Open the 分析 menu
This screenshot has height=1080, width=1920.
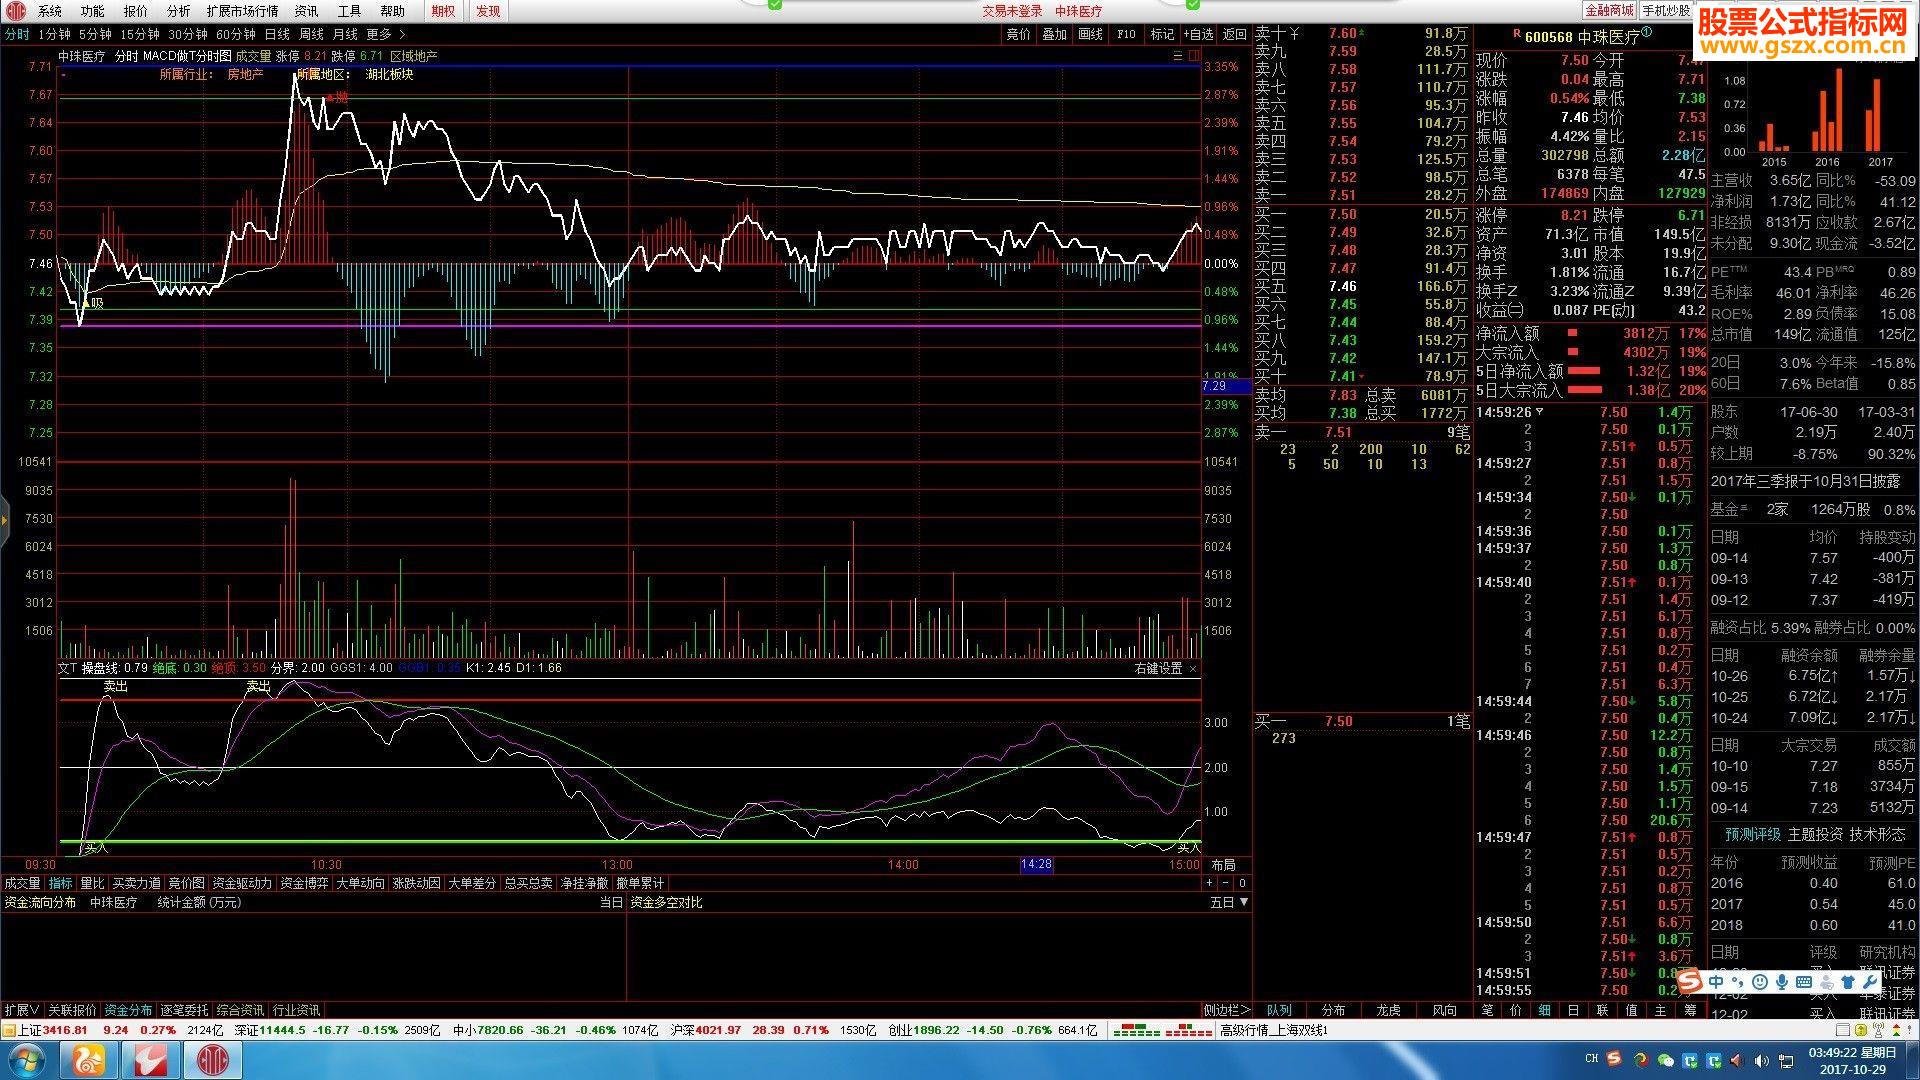tap(178, 11)
